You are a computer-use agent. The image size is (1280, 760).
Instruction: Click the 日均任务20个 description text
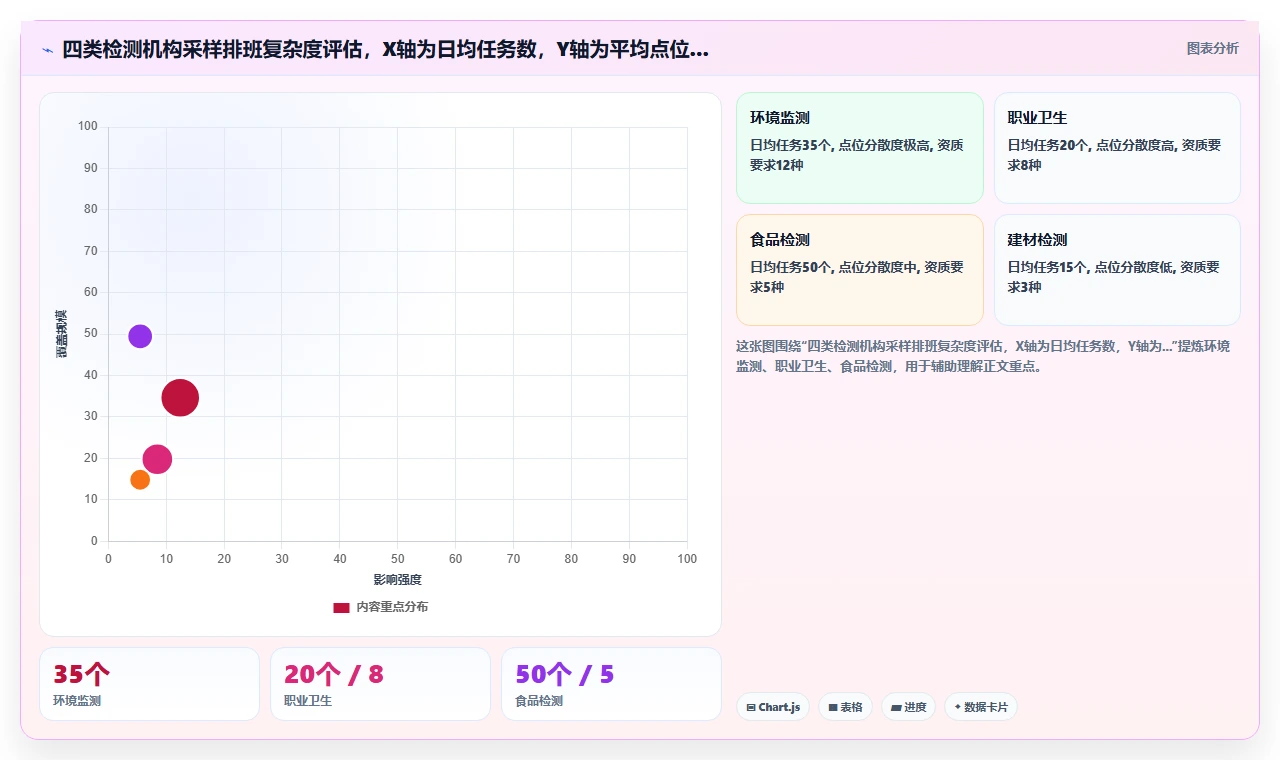tap(1114, 155)
